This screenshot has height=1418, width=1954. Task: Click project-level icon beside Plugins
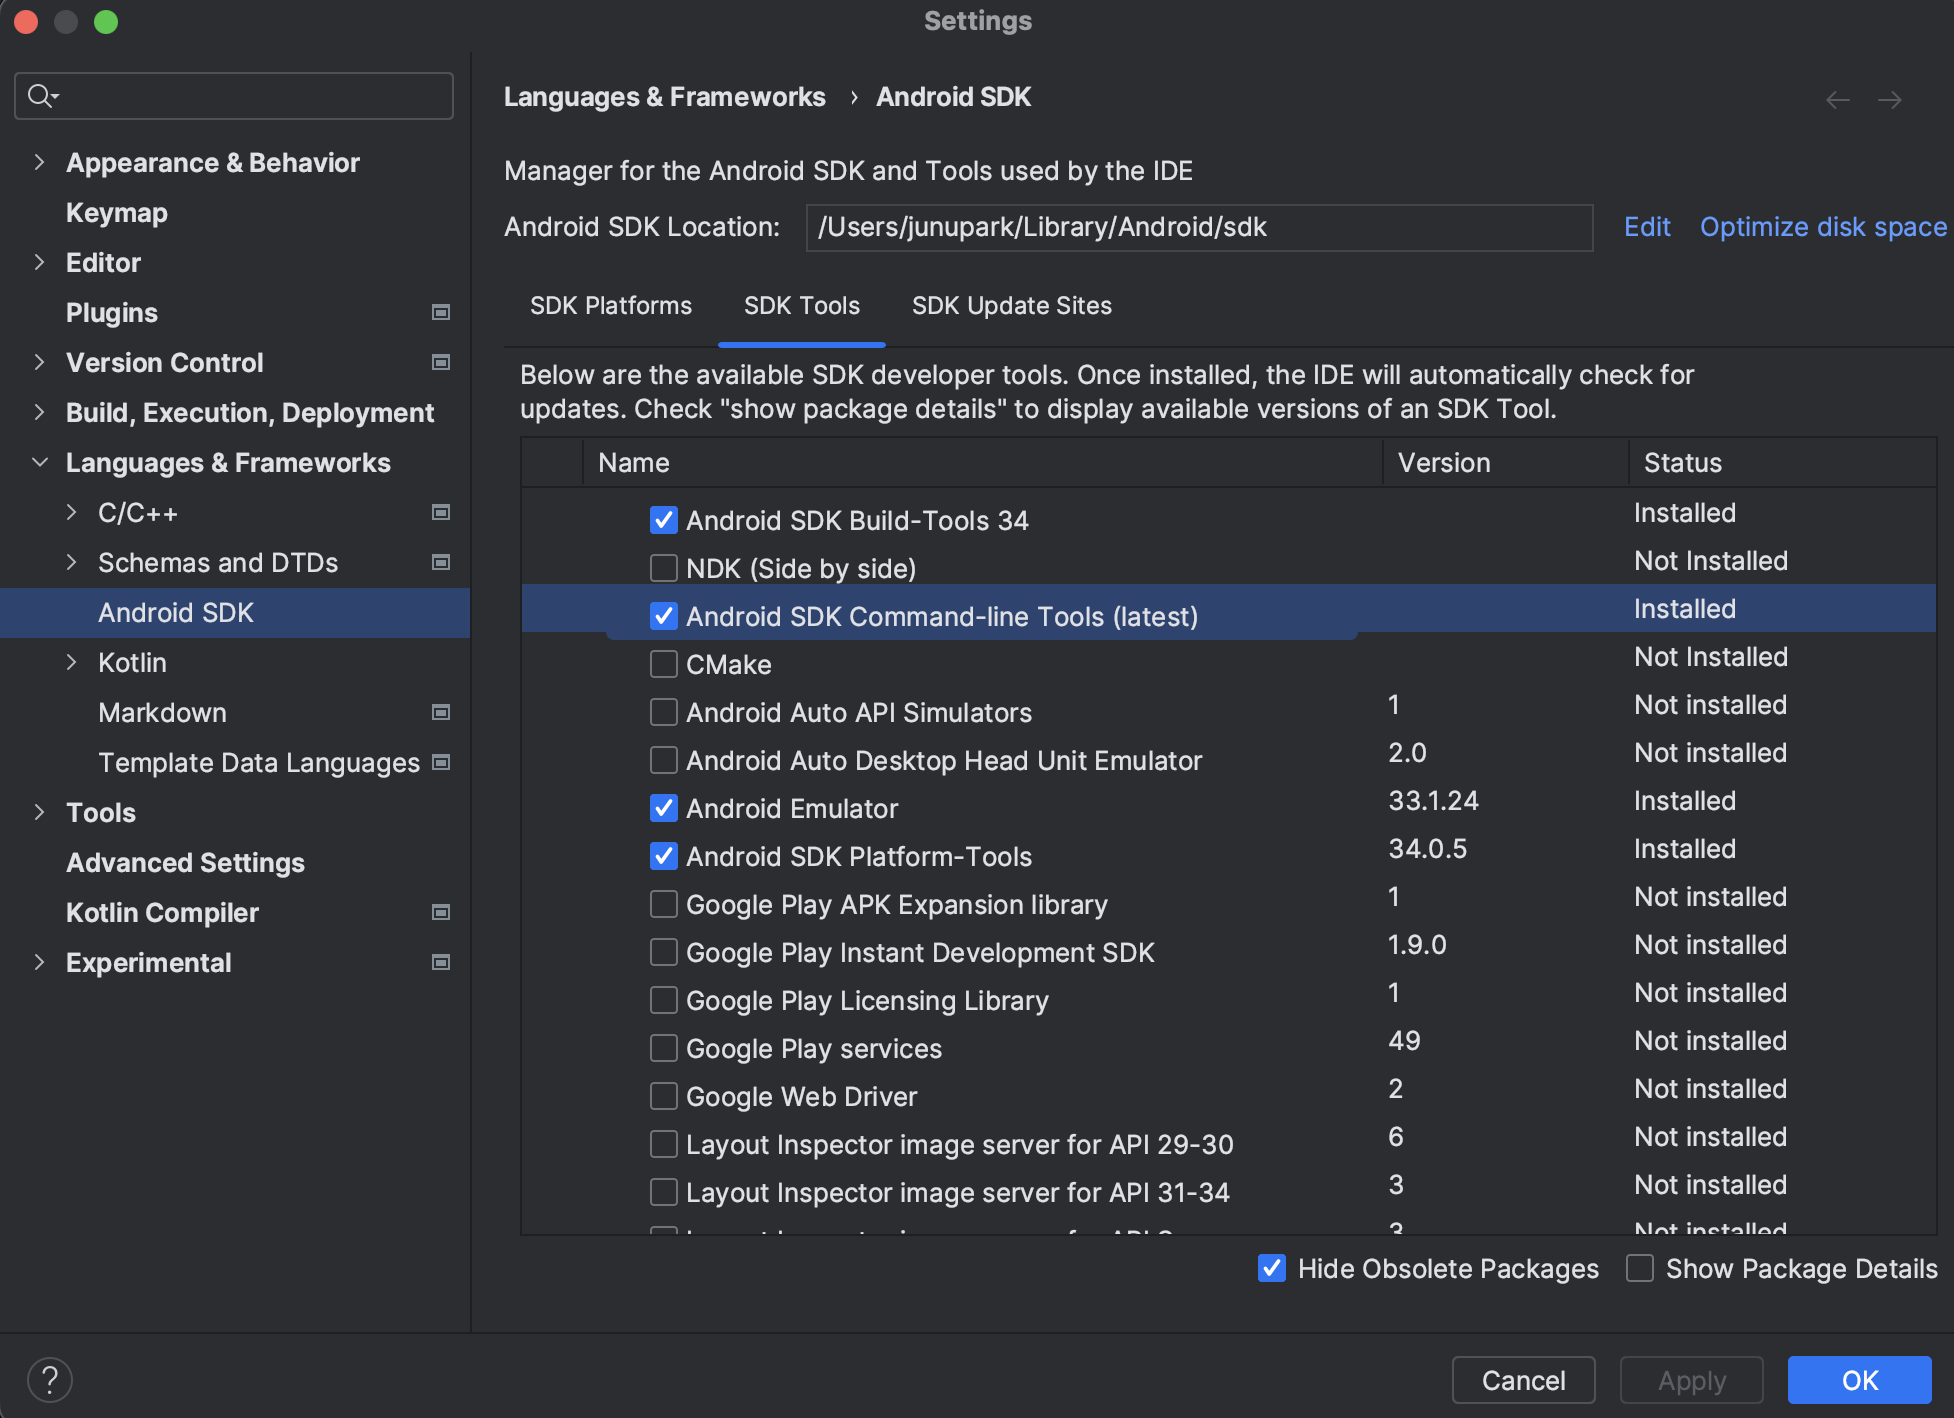pyautogui.click(x=440, y=313)
